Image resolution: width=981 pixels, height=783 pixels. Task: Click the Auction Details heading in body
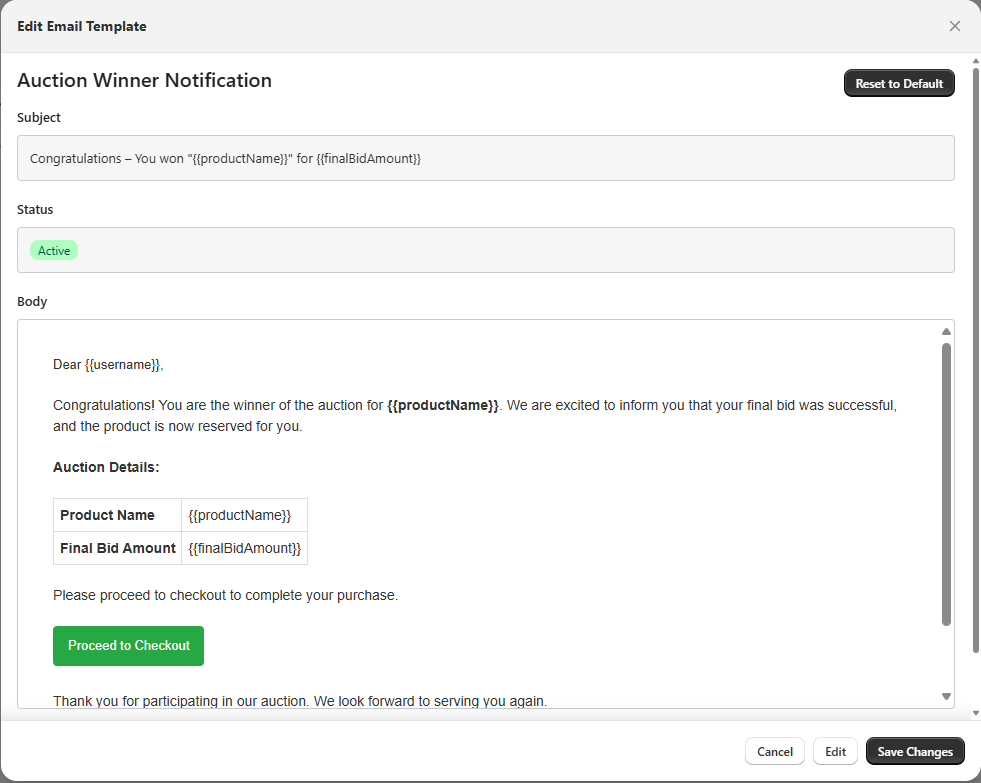coord(106,467)
